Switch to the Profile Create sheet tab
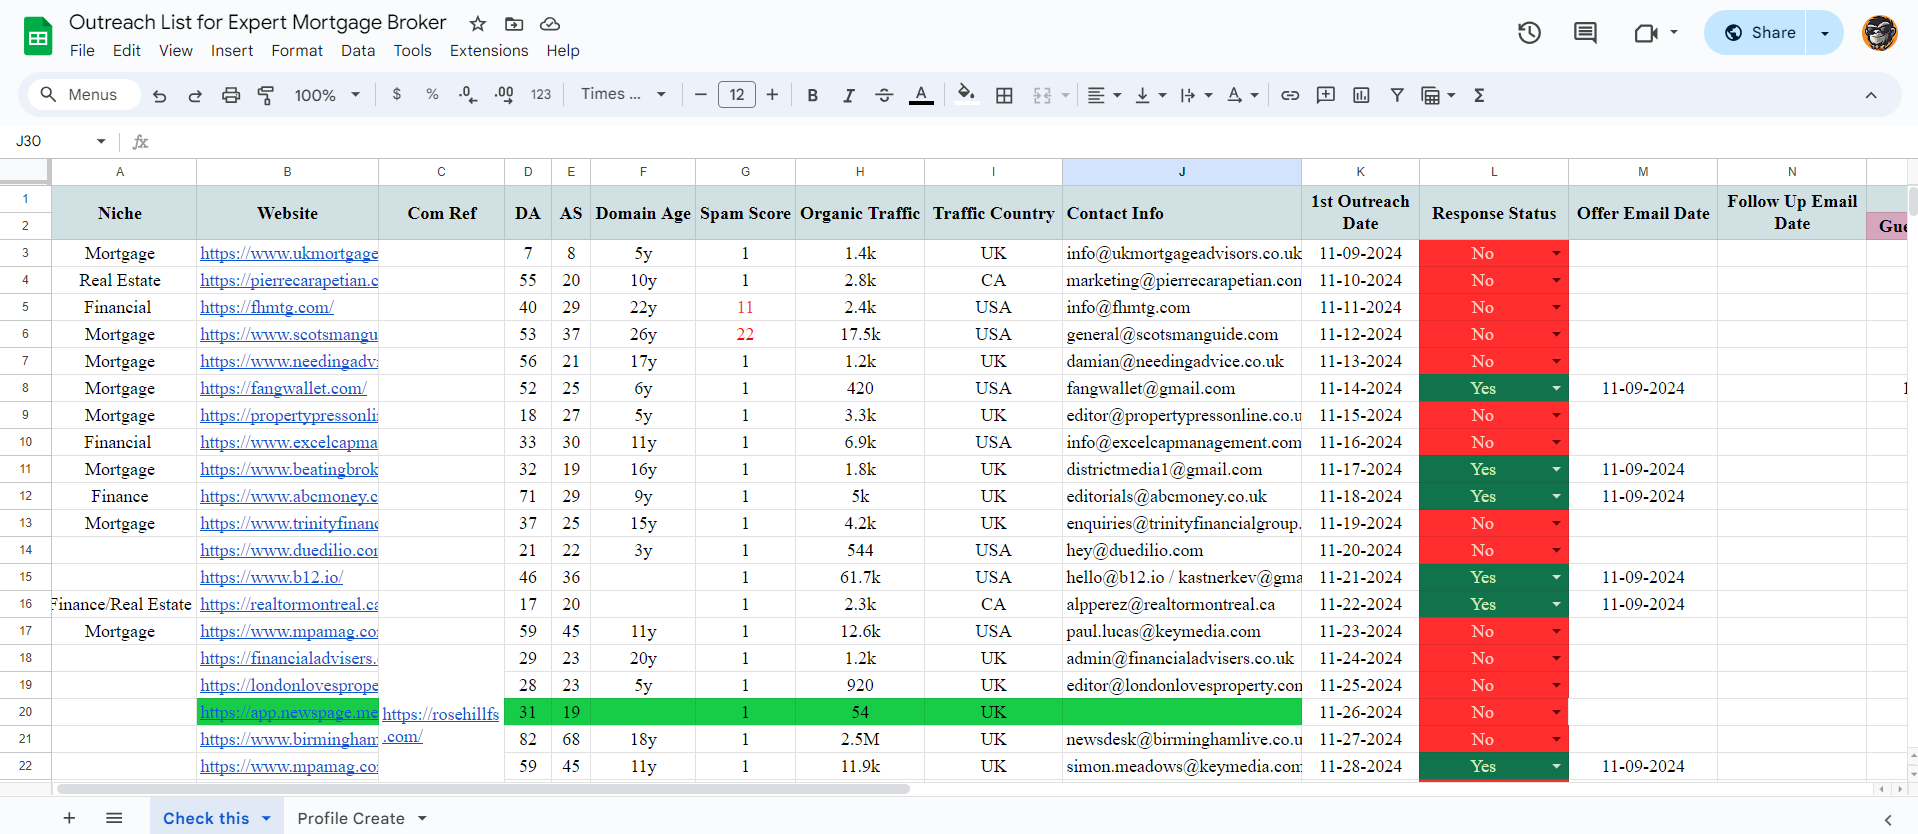This screenshot has width=1918, height=834. 351,818
